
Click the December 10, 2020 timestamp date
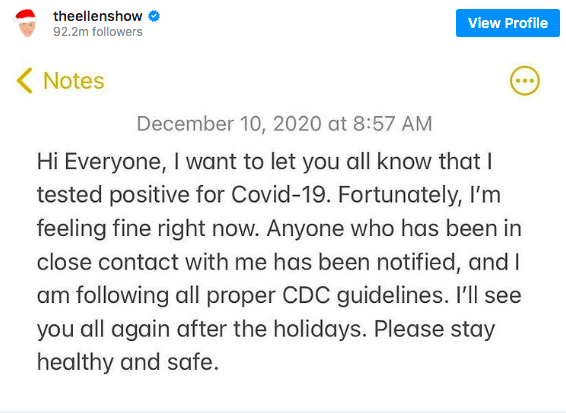pos(229,124)
